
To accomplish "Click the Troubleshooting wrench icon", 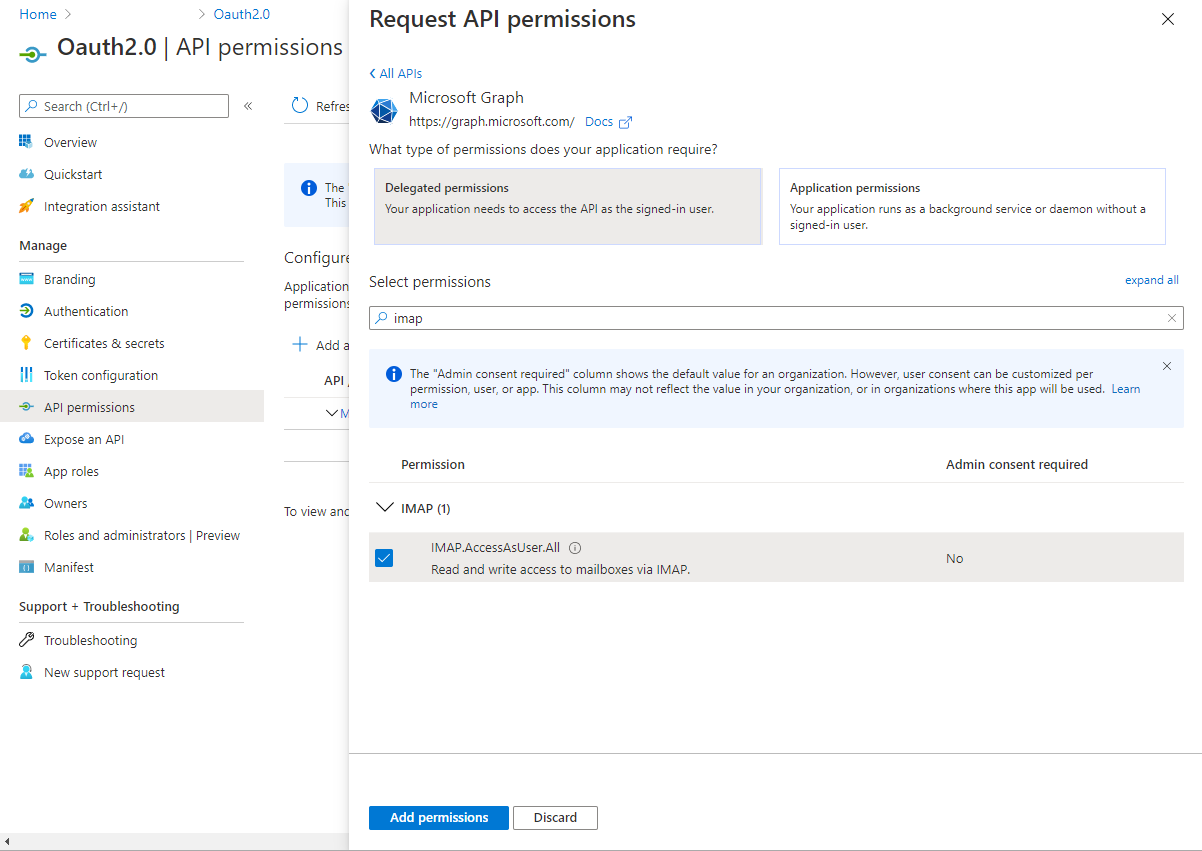I will tap(26, 640).
